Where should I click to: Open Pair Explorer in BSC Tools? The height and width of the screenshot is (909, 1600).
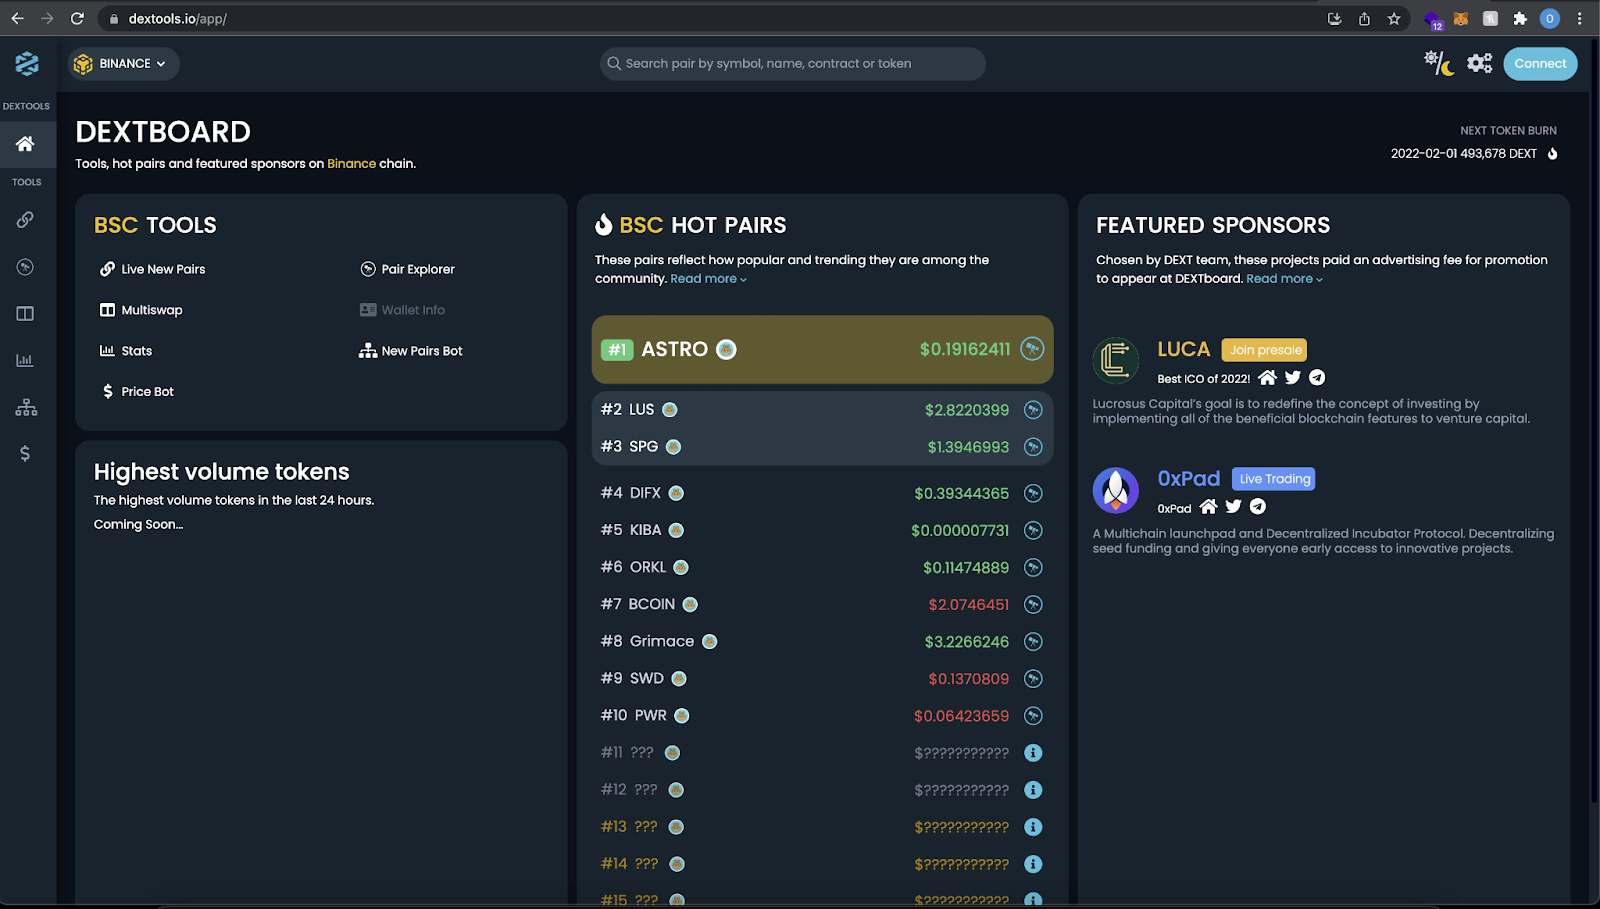(407, 269)
